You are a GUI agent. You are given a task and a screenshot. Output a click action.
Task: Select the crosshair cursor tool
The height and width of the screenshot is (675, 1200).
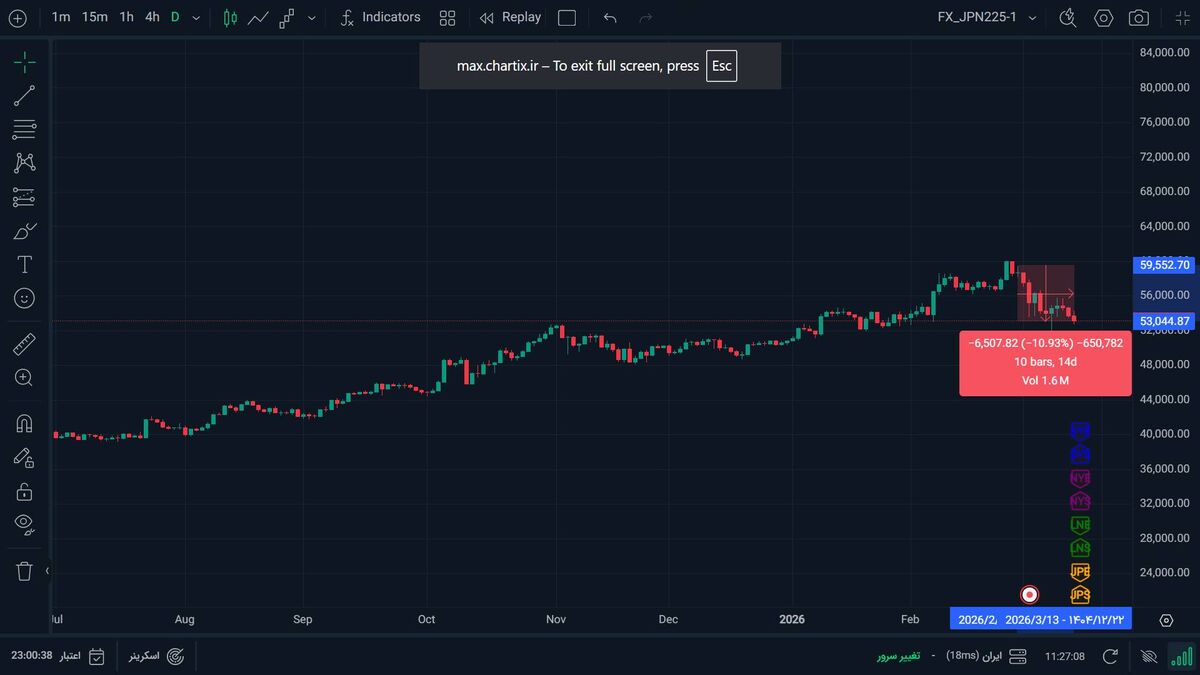(25, 63)
